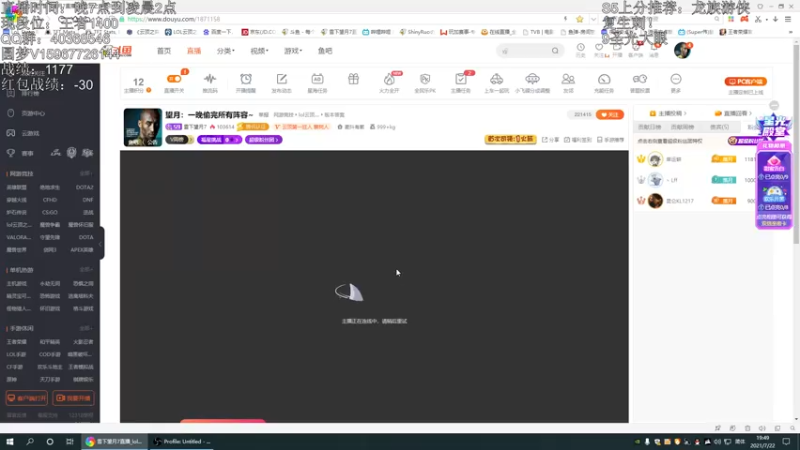Click the browser download arrow icon

tap(776, 19)
